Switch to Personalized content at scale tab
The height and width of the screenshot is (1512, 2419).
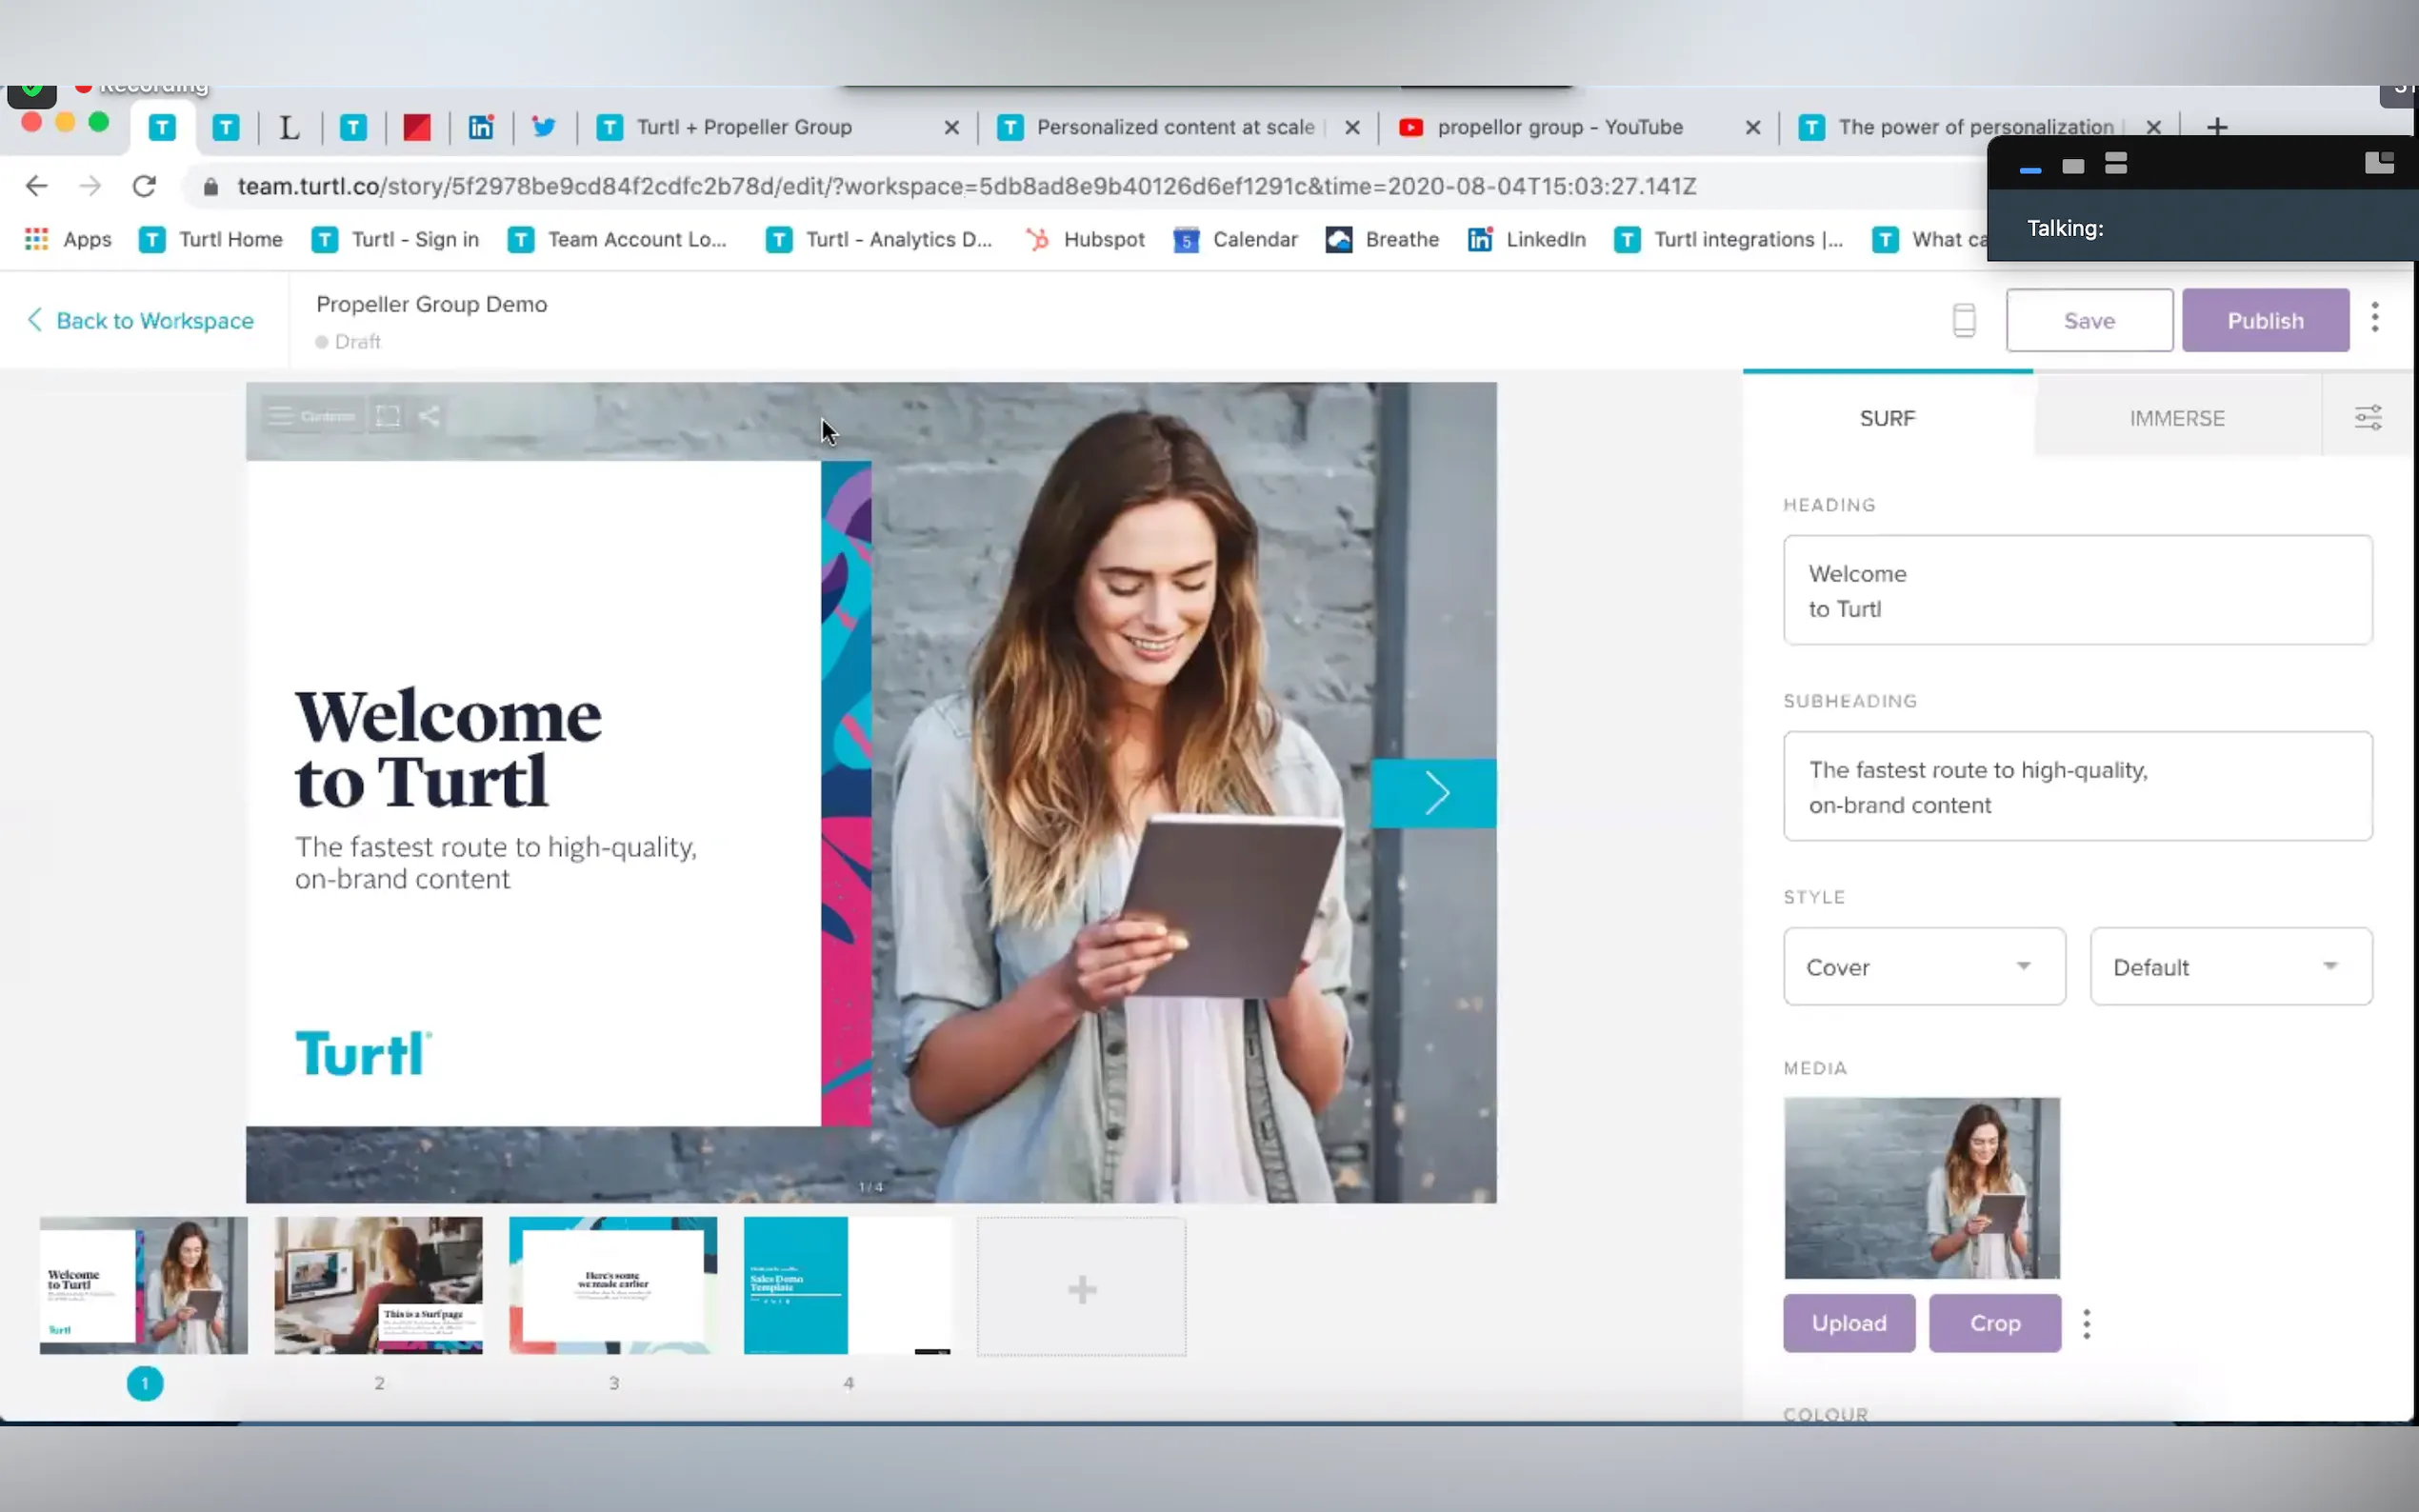(x=1174, y=127)
